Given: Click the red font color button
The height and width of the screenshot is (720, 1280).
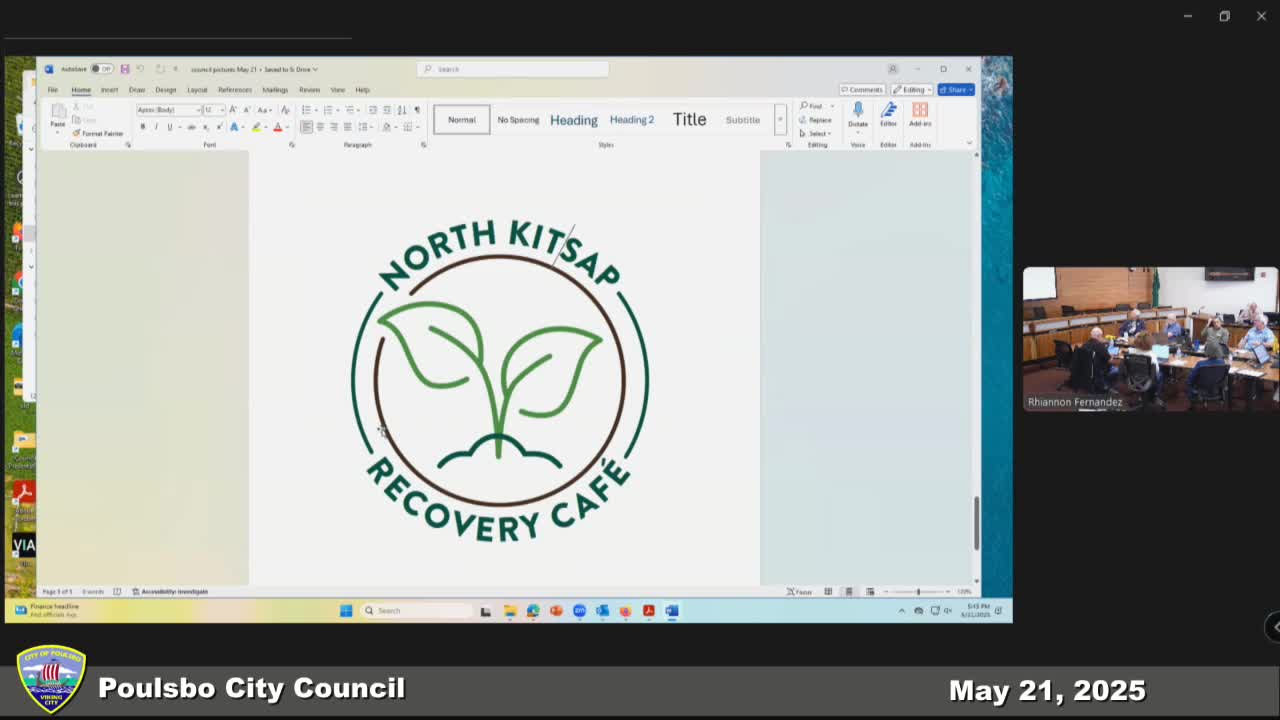Looking at the screenshot, I should 278,126.
